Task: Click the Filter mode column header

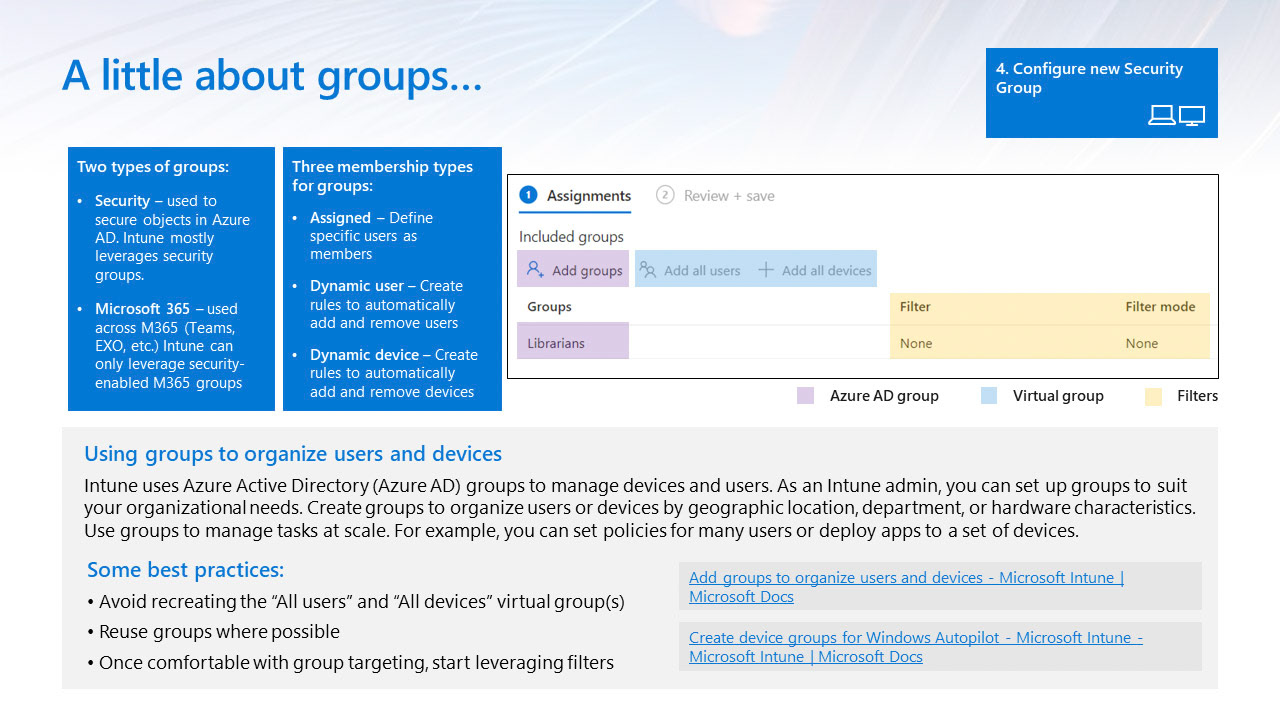Action: 1160,307
